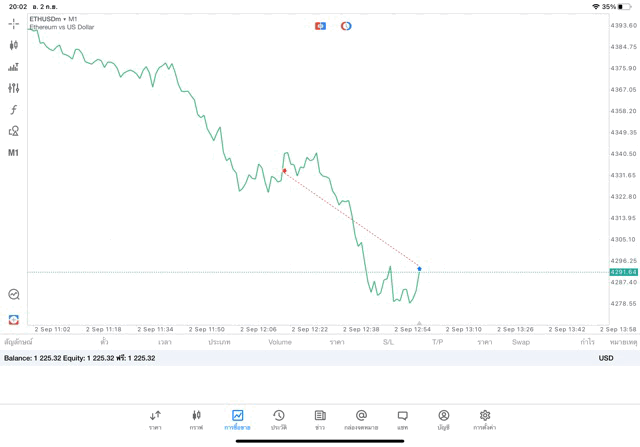640x447 pixels.
Task: Open the กล่องจดหมาย mailbox tab
Action: pos(361,420)
